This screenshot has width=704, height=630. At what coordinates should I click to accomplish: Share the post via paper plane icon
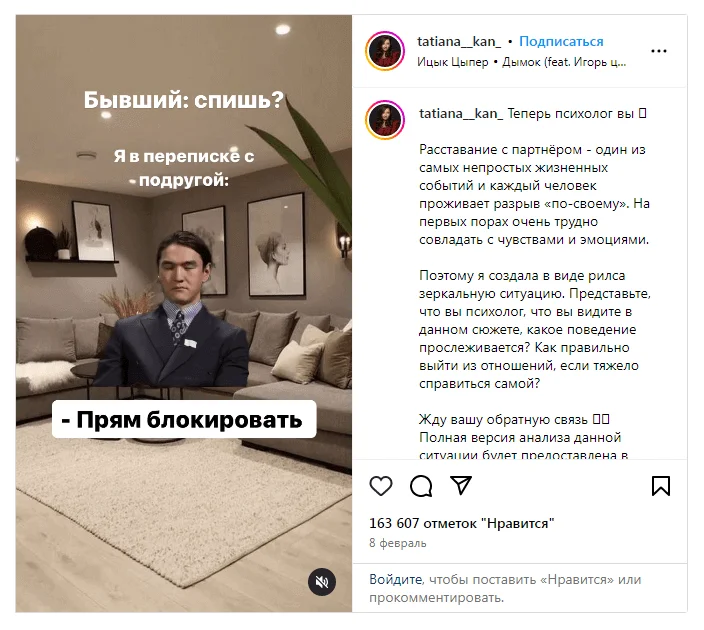[x=461, y=485]
